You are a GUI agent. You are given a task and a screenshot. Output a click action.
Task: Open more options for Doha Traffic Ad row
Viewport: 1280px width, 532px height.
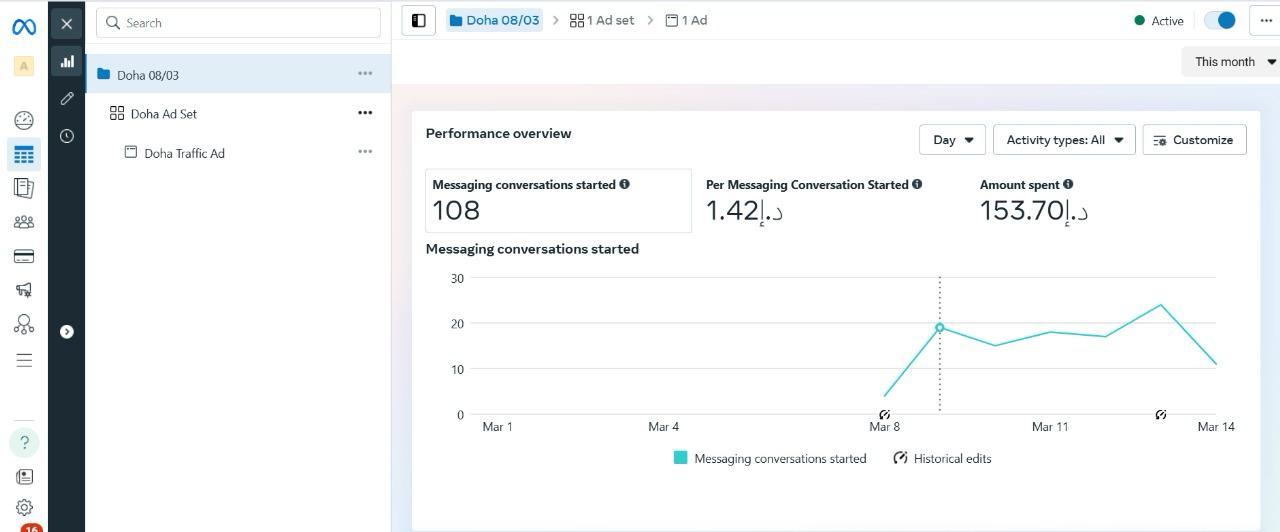(365, 151)
